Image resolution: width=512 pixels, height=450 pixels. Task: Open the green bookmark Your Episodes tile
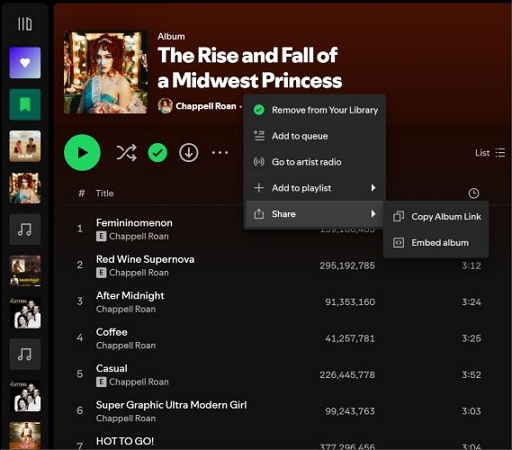[25, 104]
